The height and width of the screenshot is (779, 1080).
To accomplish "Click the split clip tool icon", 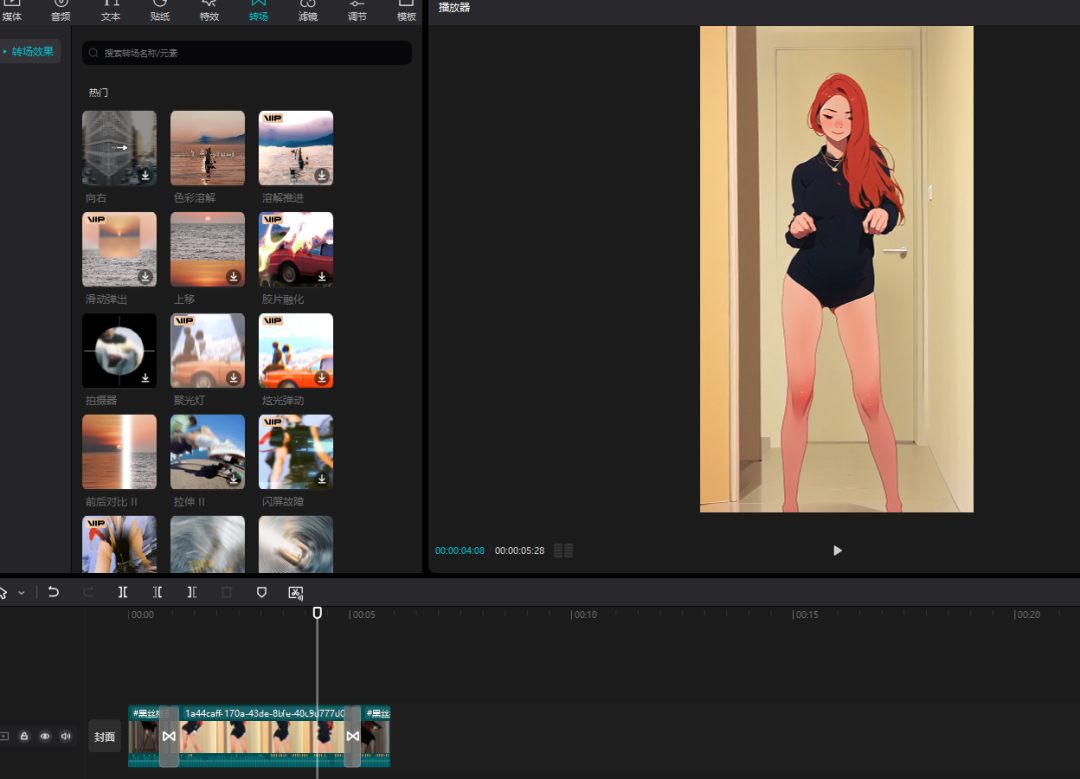I will [123, 592].
